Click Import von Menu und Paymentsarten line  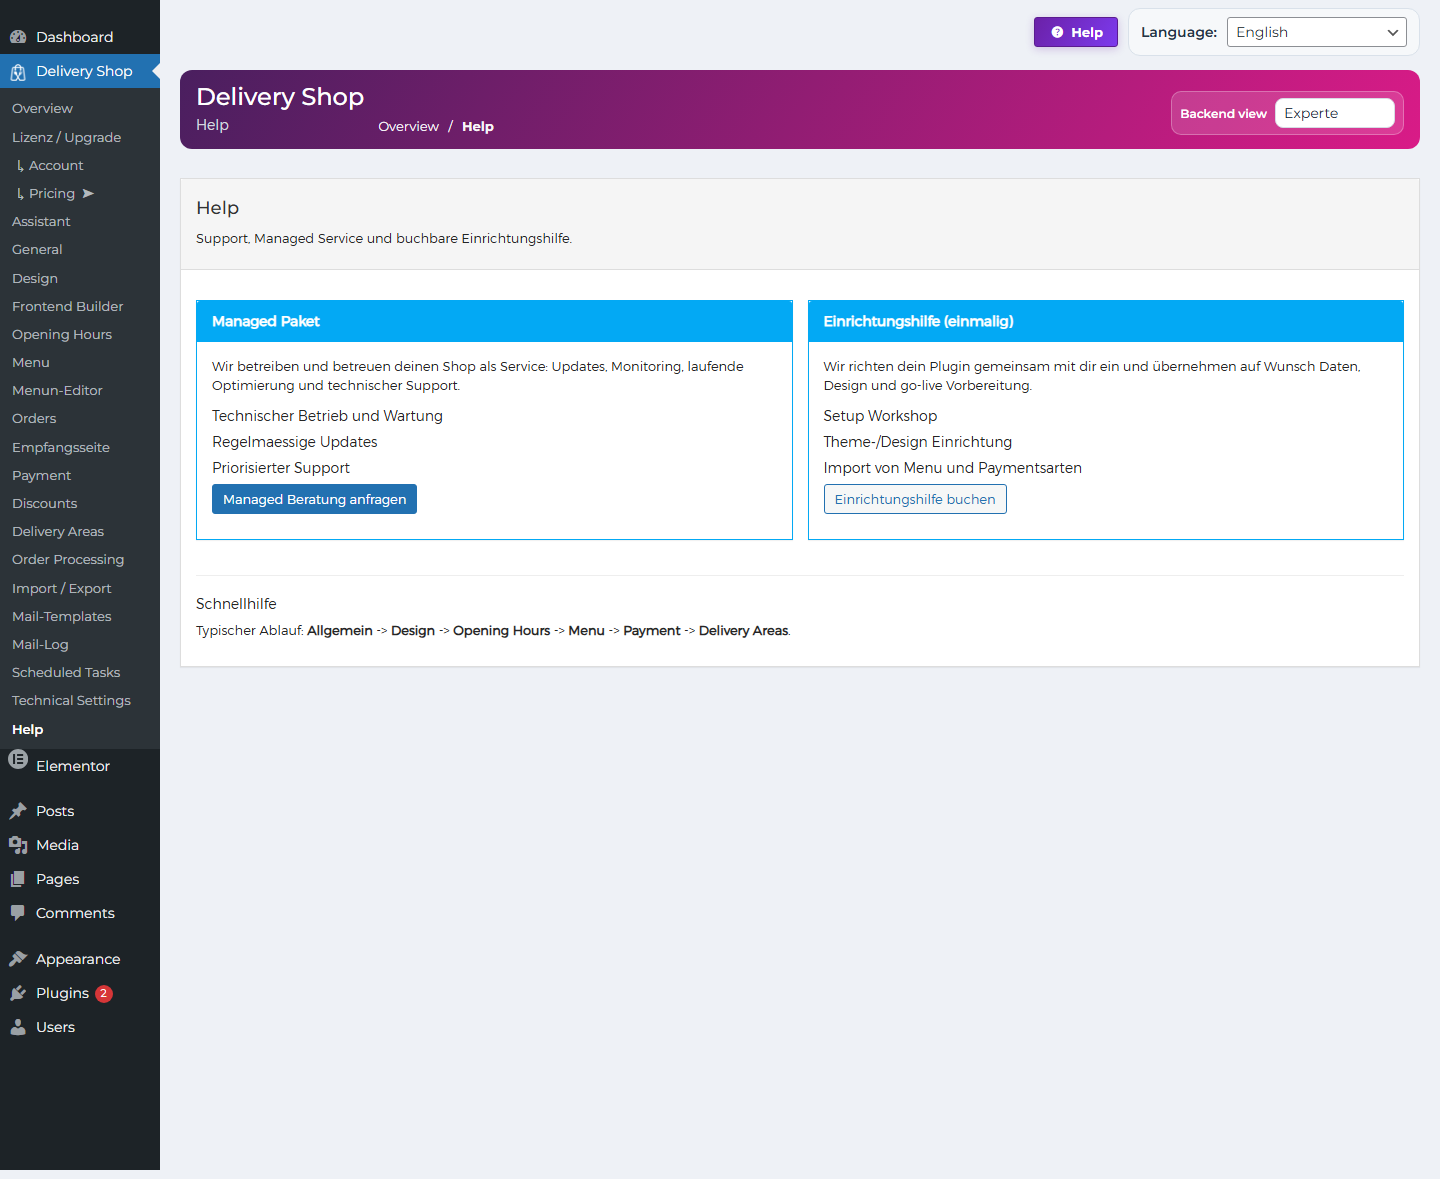(x=953, y=468)
